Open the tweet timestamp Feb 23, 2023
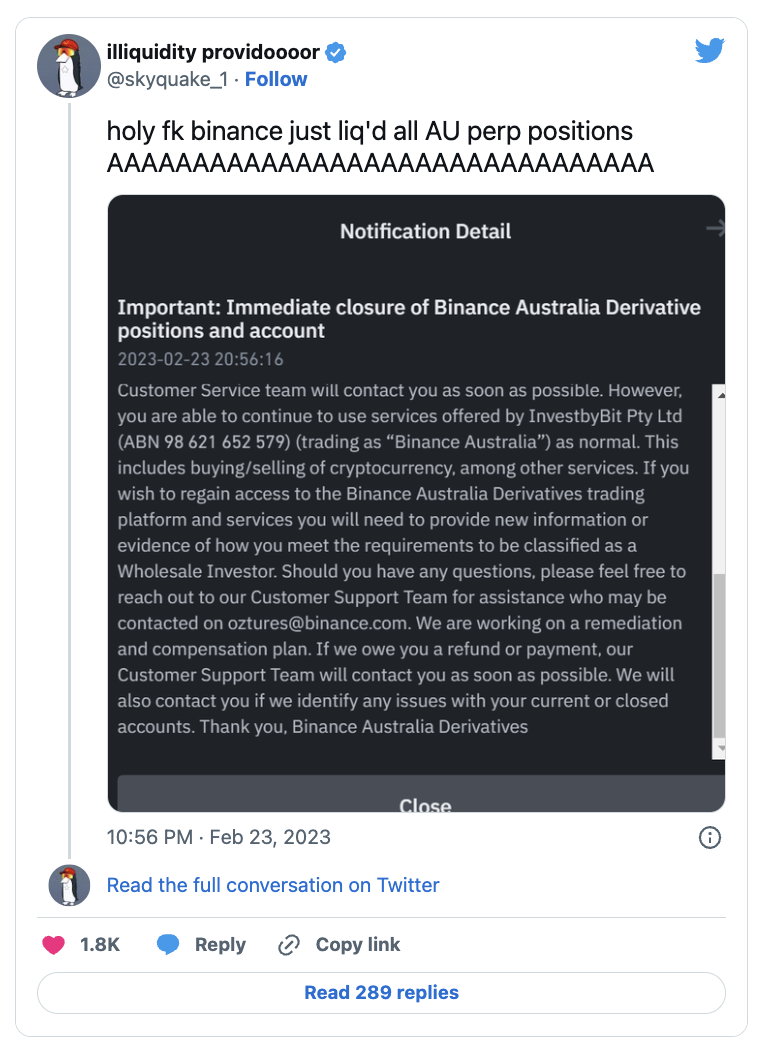Image resolution: width=762 pixels, height=1052 pixels. click(x=219, y=837)
